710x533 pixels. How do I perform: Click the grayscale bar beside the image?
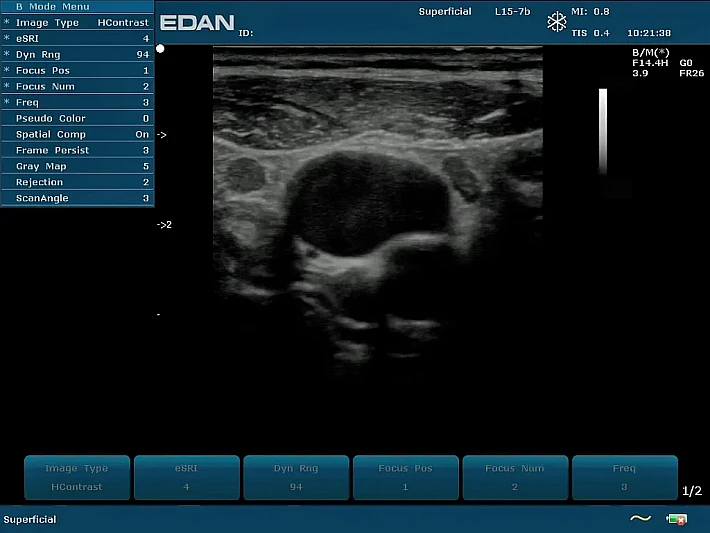pos(603,132)
